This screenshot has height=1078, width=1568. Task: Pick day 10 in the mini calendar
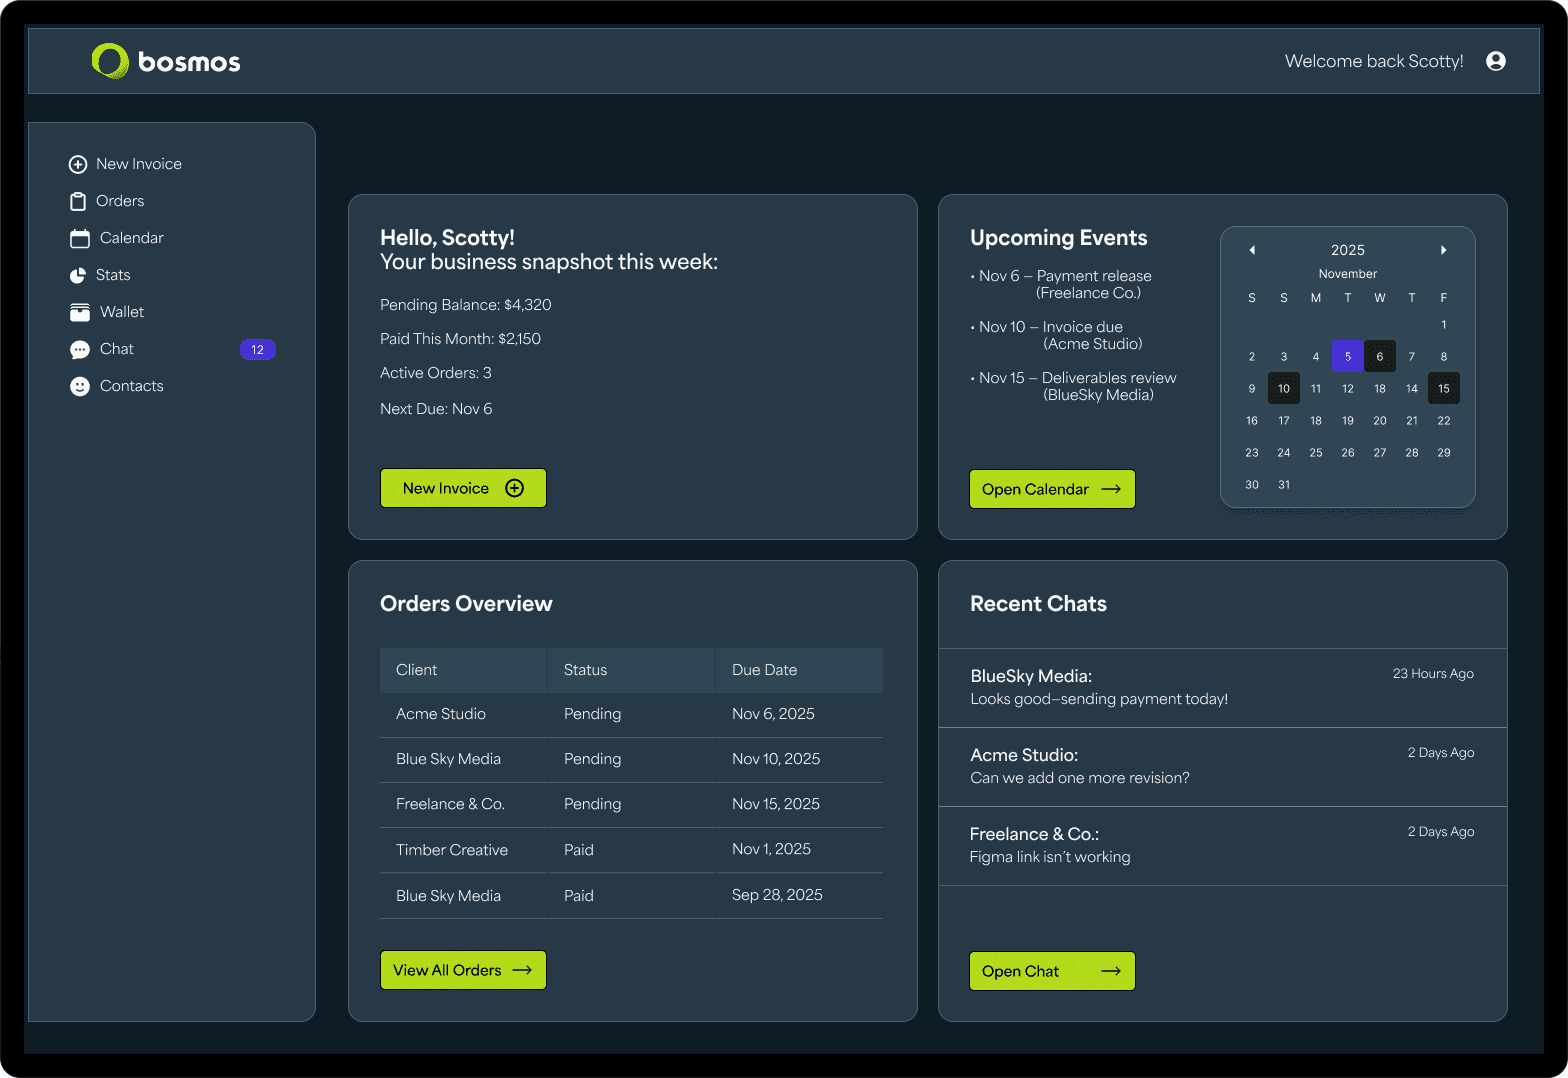pyautogui.click(x=1283, y=388)
